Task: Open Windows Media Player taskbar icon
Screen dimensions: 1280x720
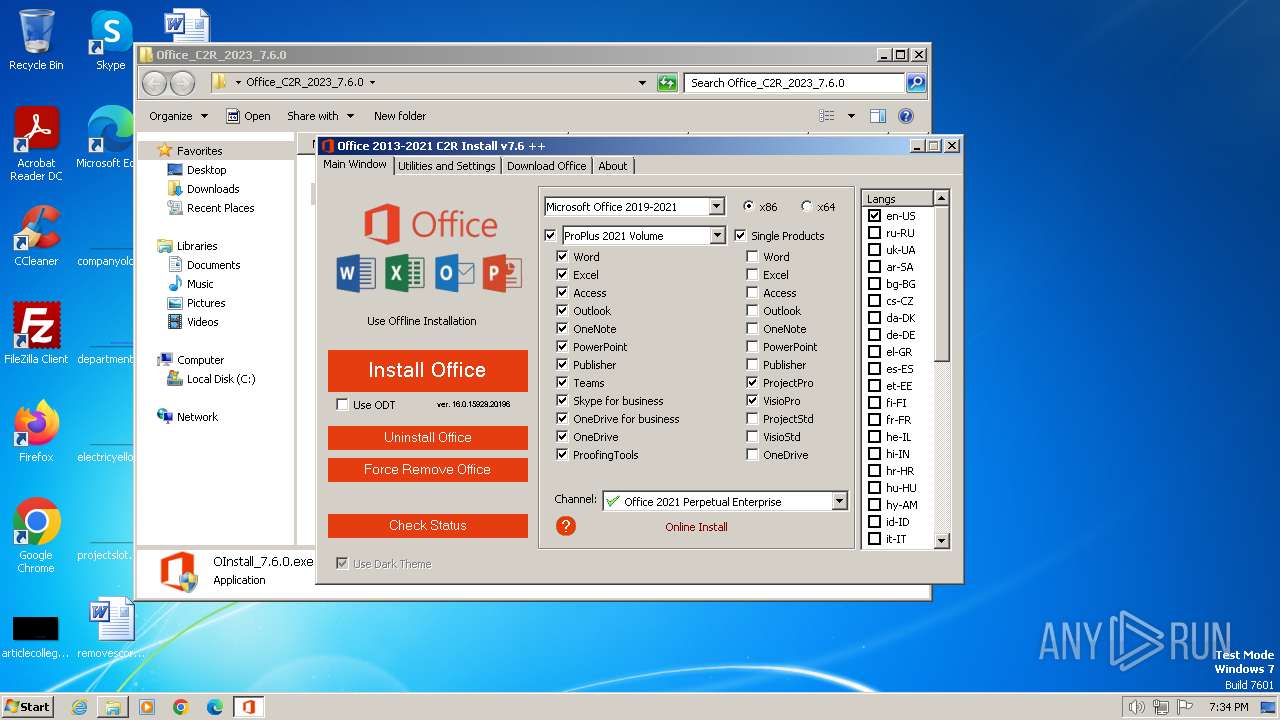Action: (x=147, y=707)
